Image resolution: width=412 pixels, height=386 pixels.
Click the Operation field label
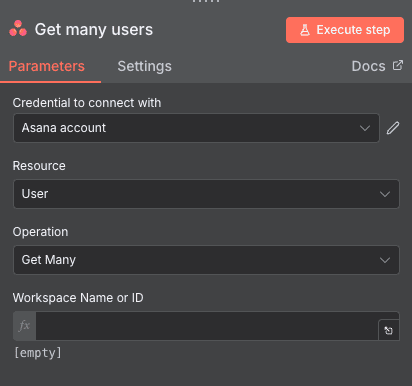(x=40, y=232)
